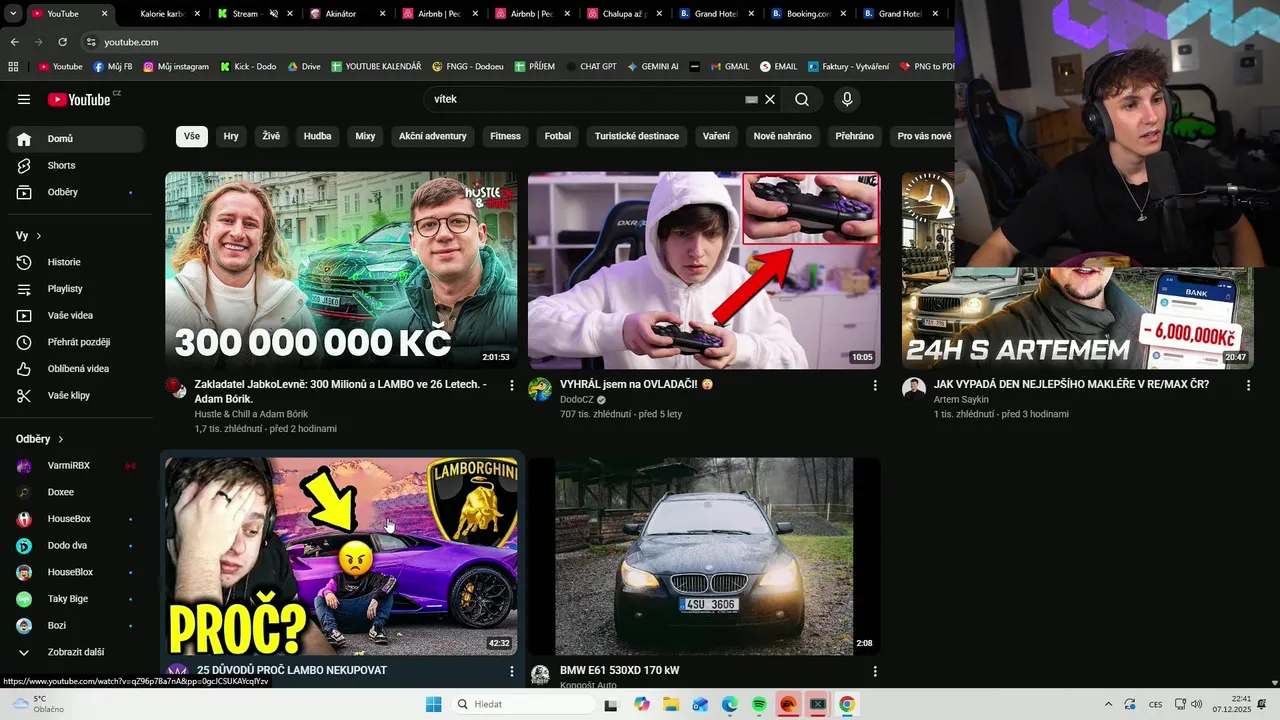1280x720 pixels.
Task: Expand the Vy section chevron
Action: click(39, 236)
